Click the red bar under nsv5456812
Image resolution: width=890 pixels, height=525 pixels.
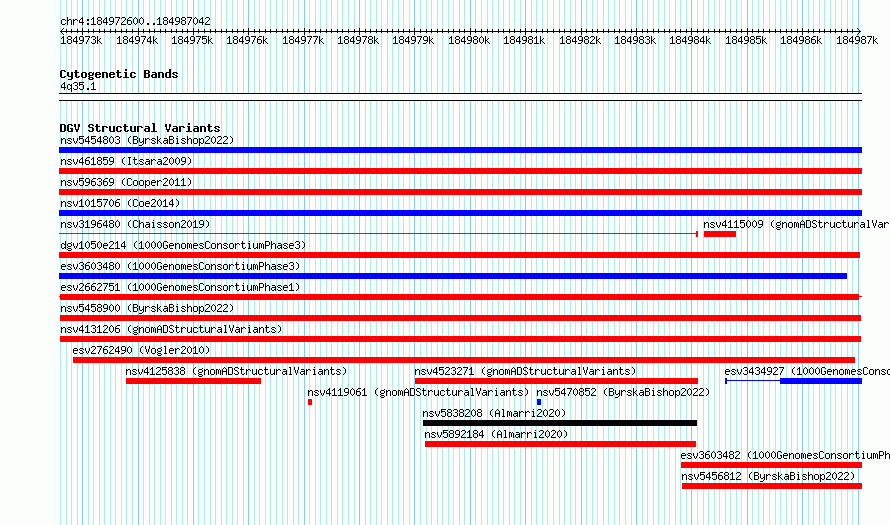point(772,486)
